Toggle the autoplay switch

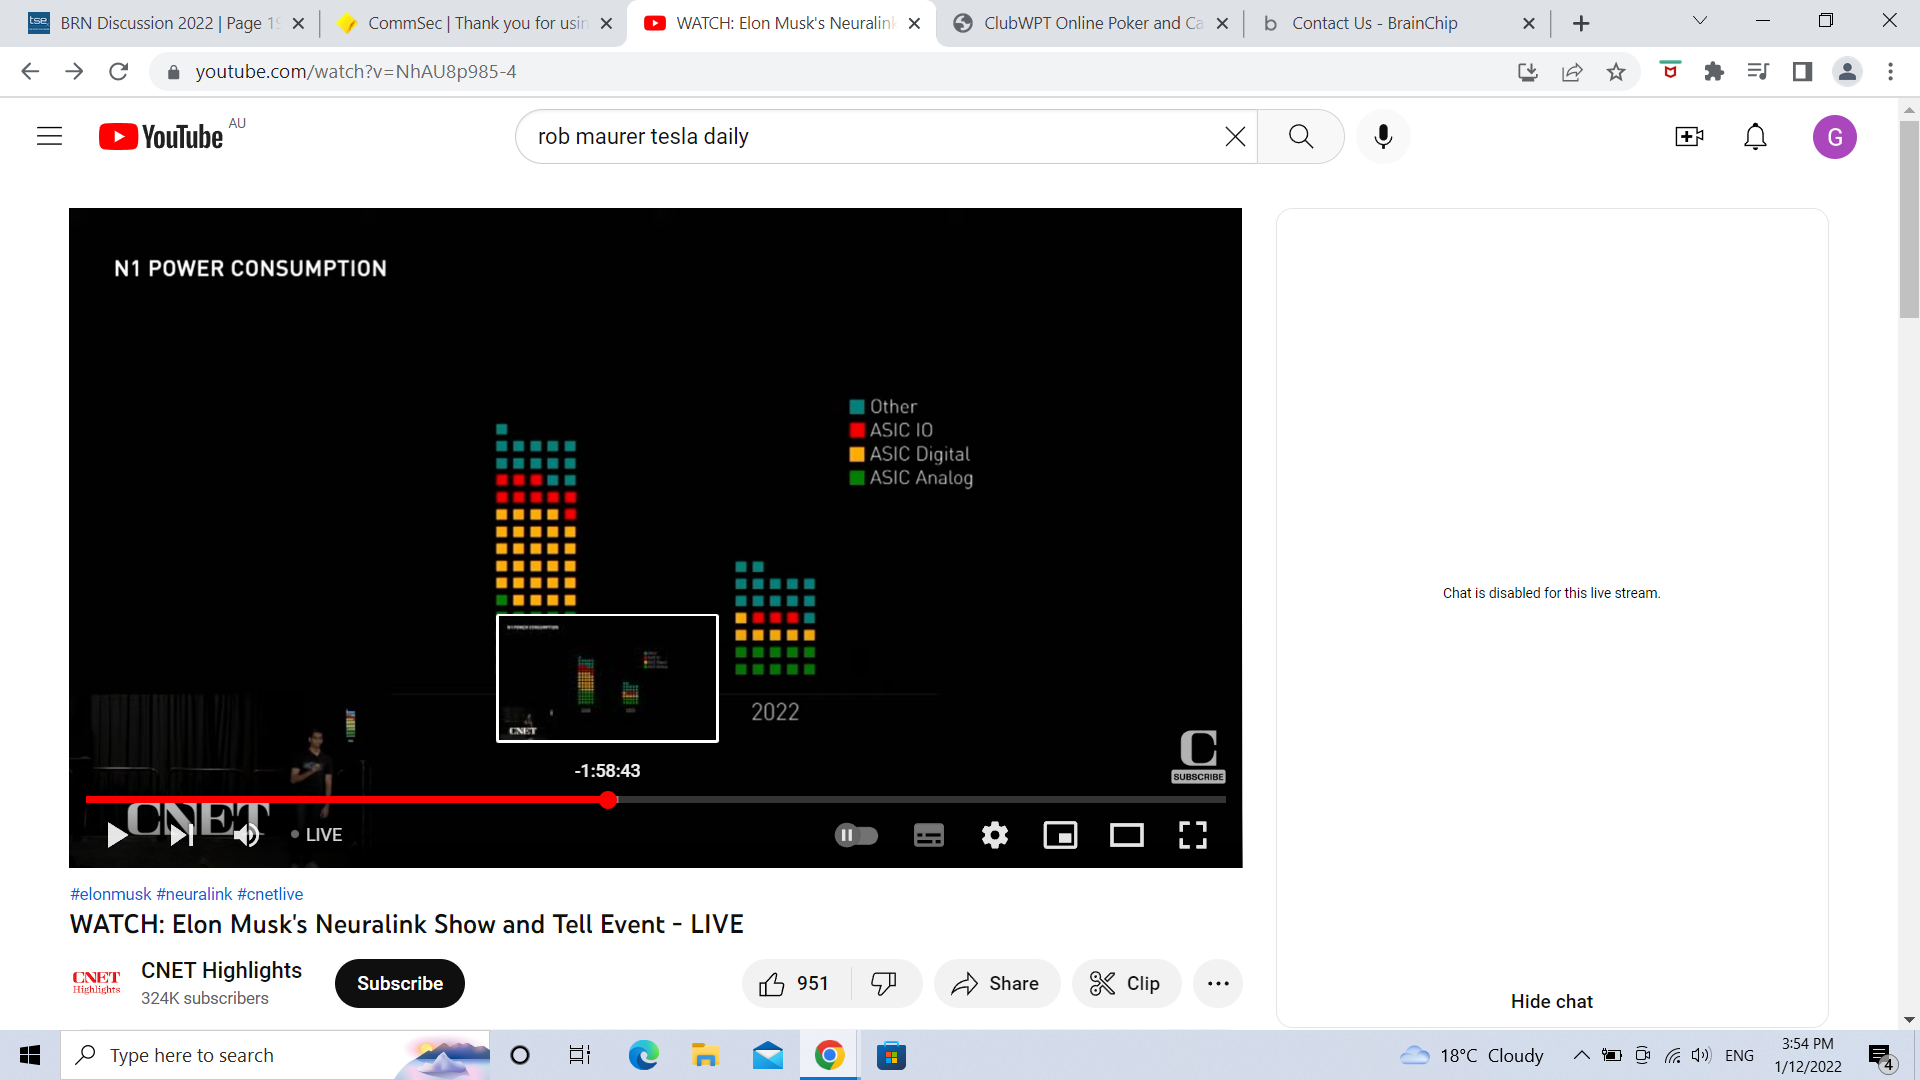click(x=856, y=834)
